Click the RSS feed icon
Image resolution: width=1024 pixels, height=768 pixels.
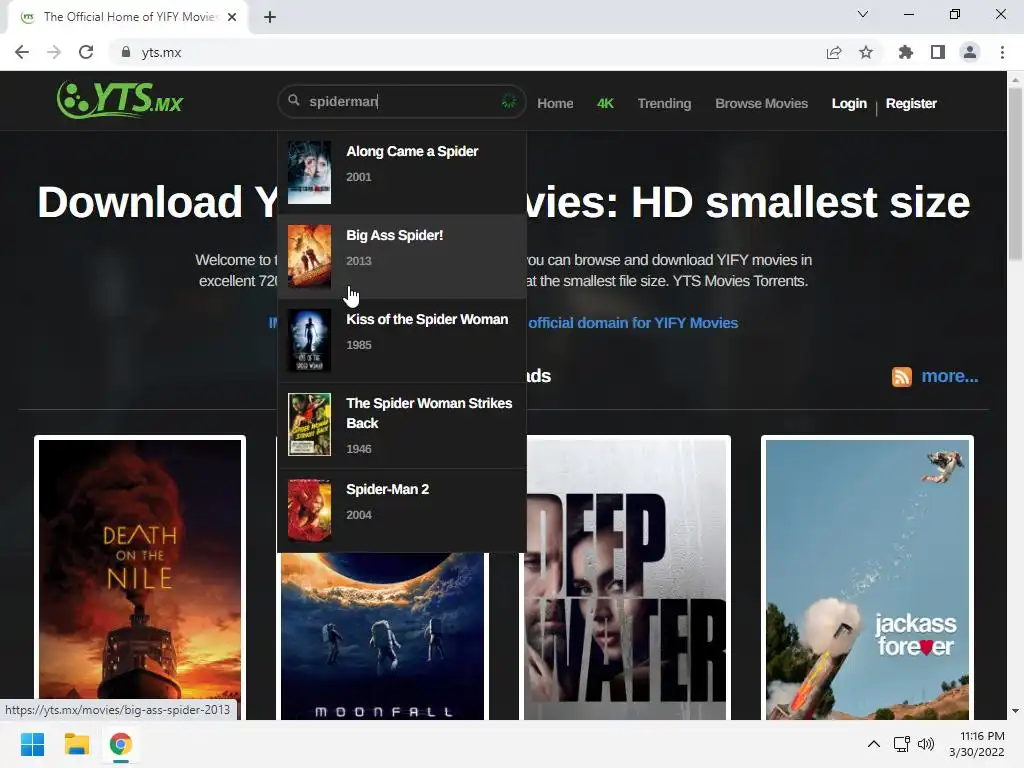901,376
